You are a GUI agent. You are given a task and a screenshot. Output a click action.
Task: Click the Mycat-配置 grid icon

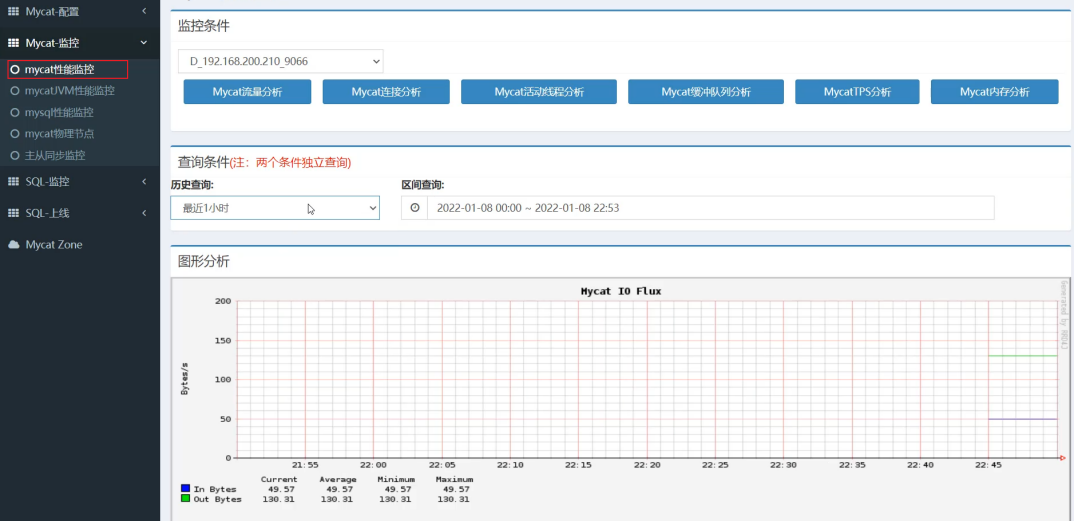pyautogui.click(x=13, y=11)
